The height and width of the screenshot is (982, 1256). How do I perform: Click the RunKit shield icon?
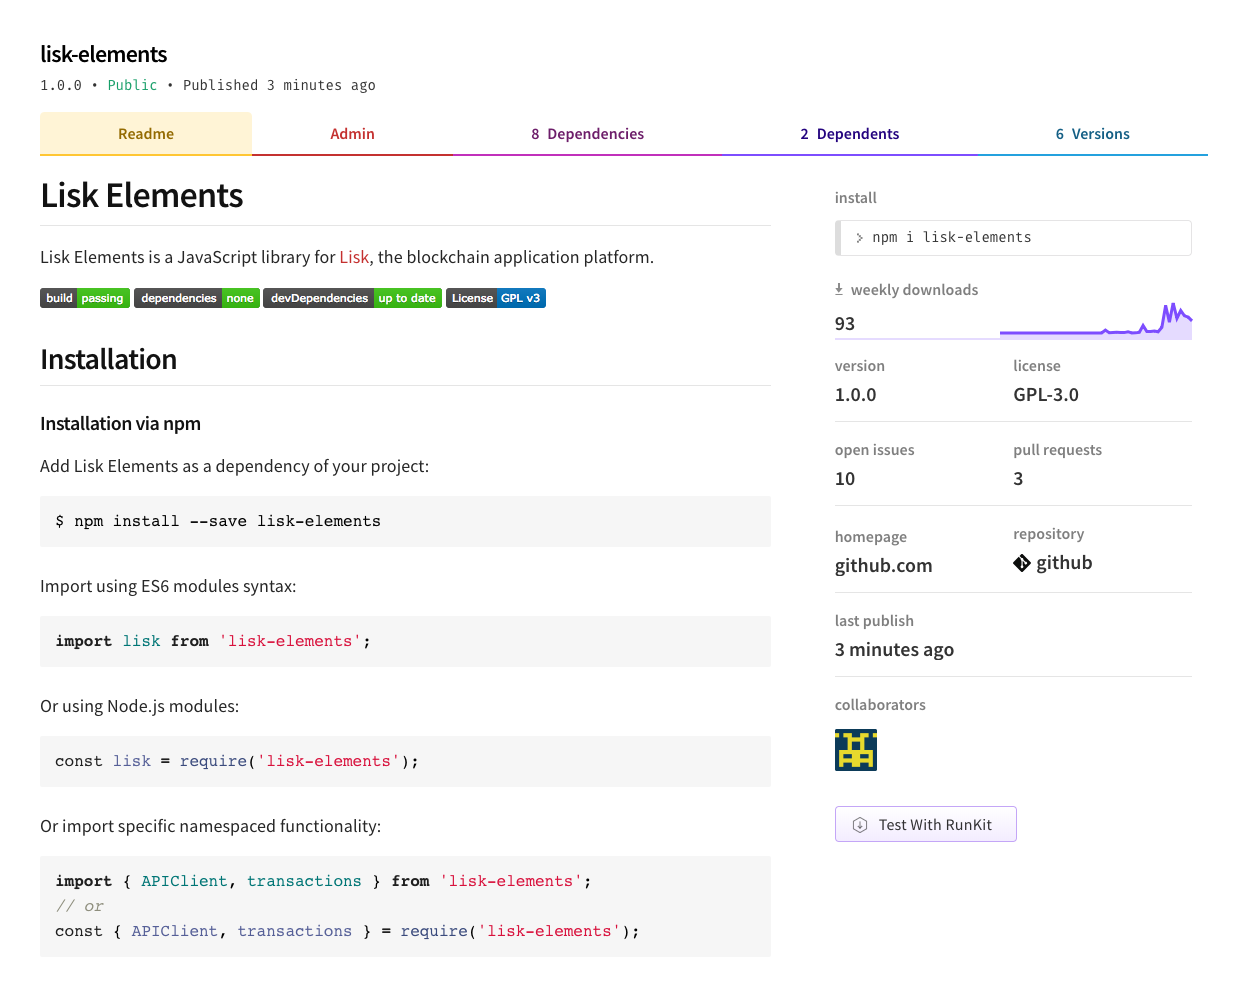[x=860, y=825]
